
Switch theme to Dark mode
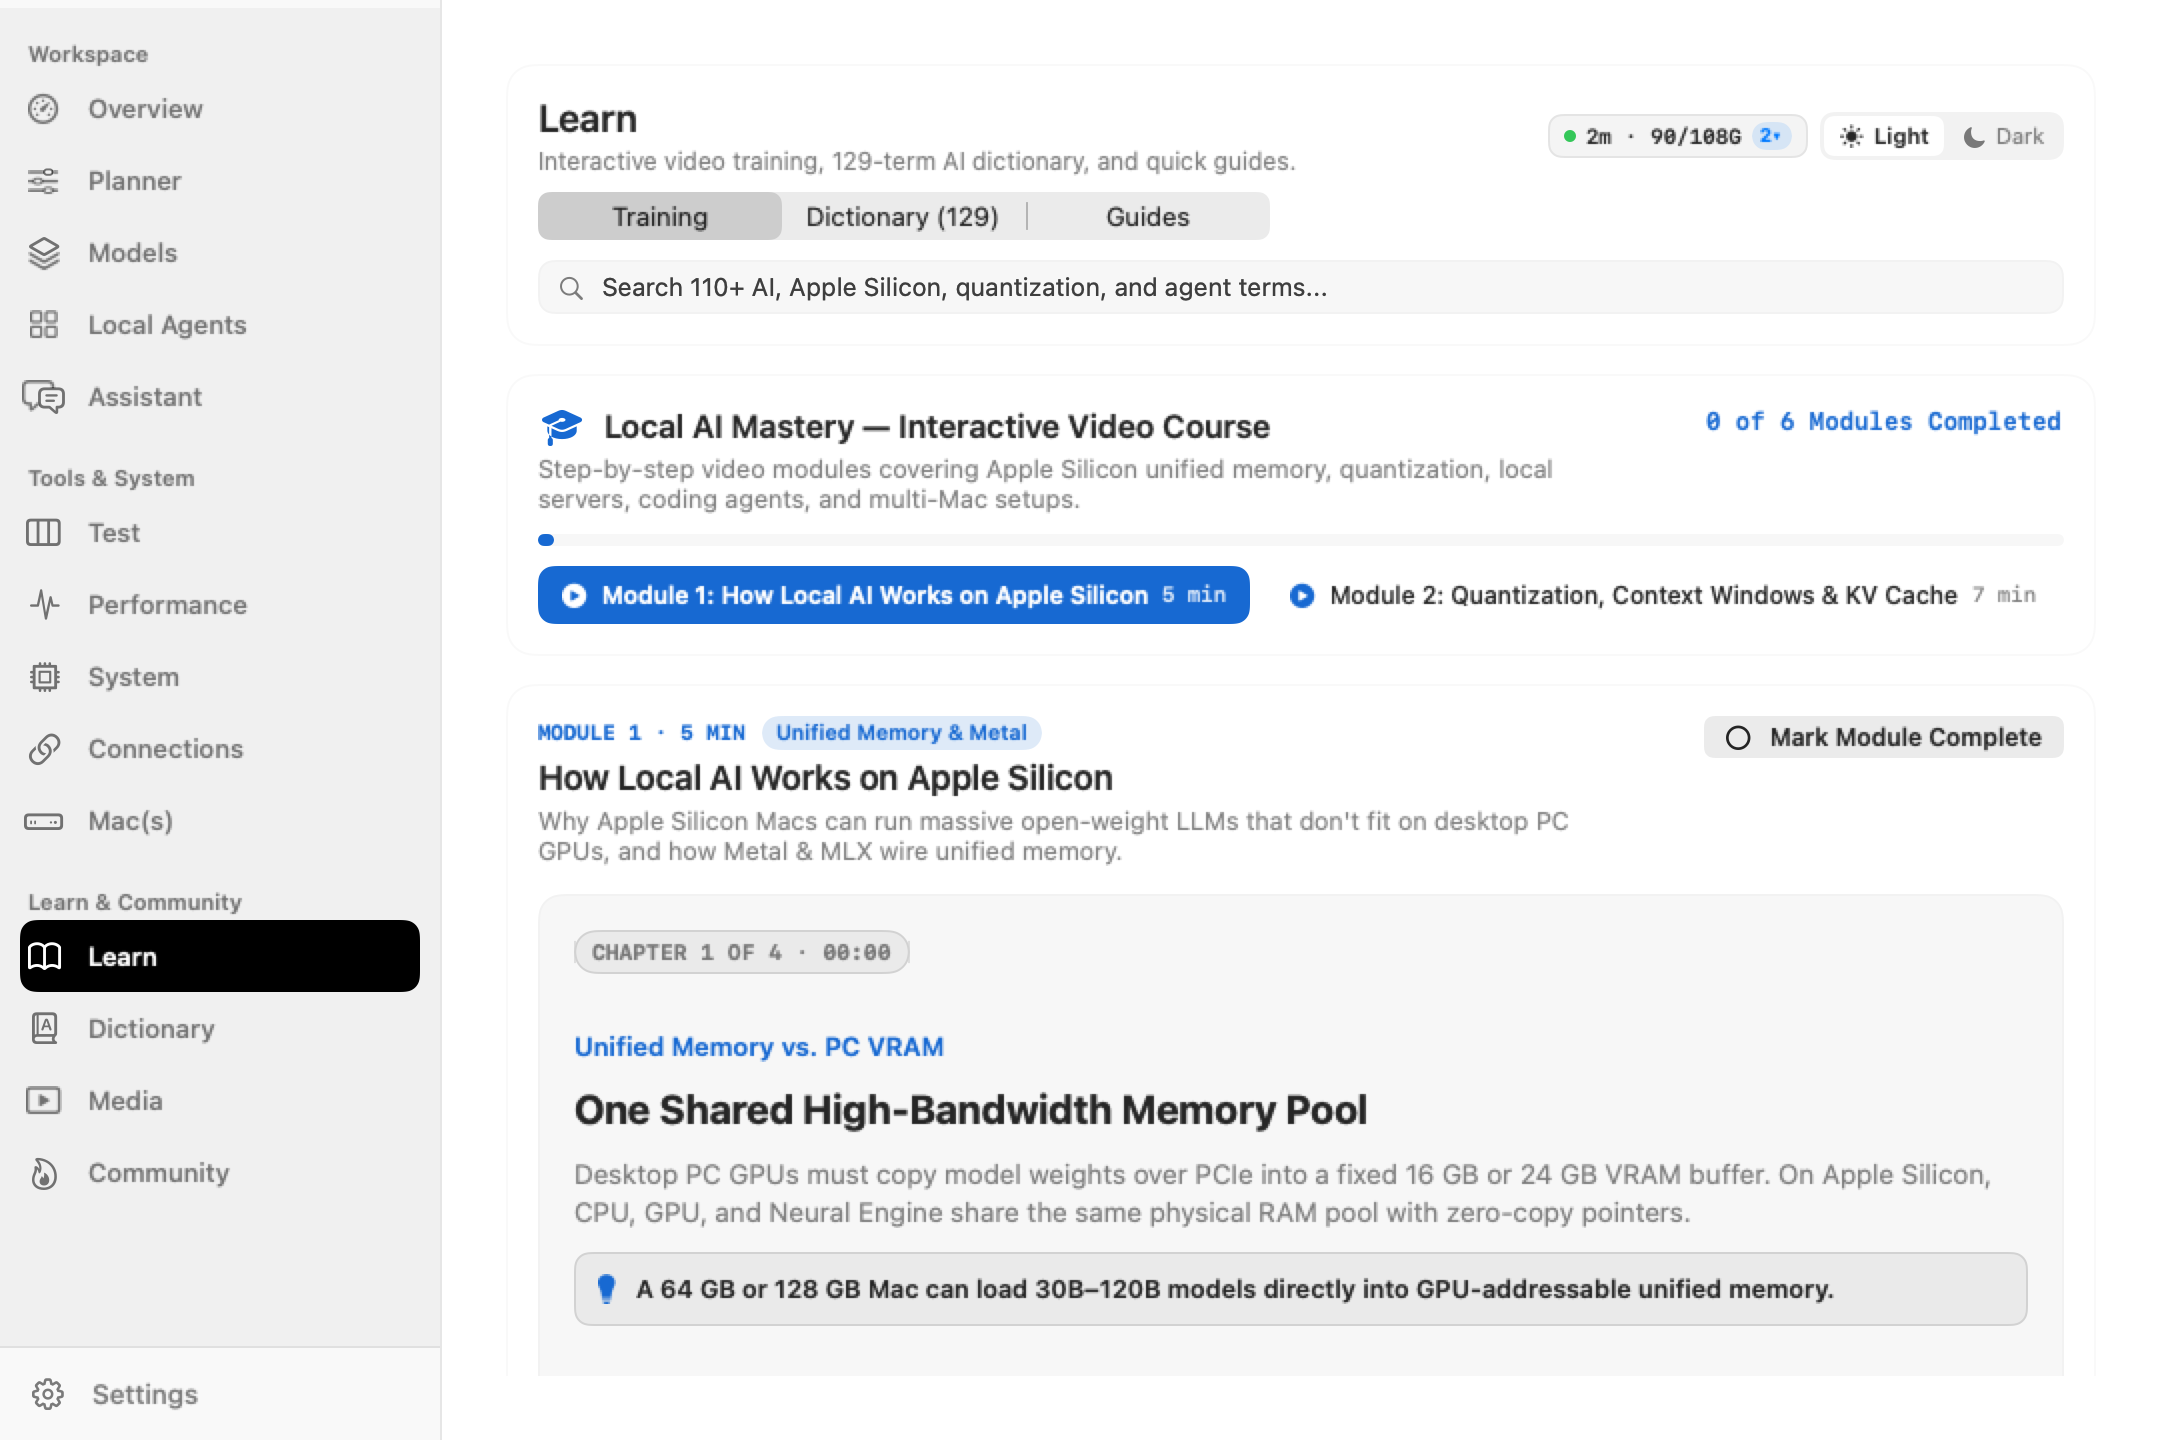coord(2003,136)
